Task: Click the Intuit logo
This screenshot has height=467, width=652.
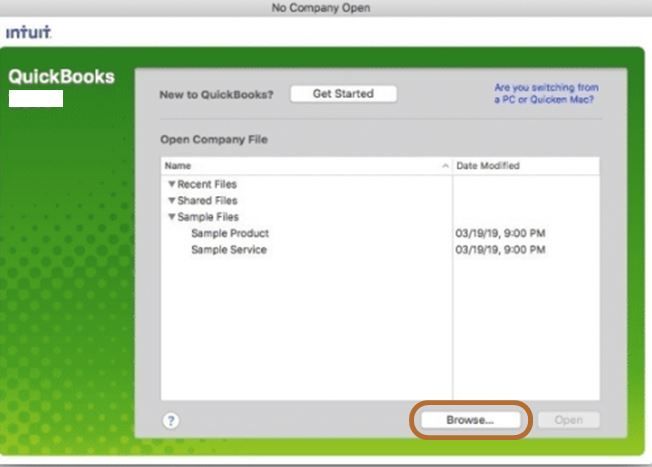Action: pos(28,32)
